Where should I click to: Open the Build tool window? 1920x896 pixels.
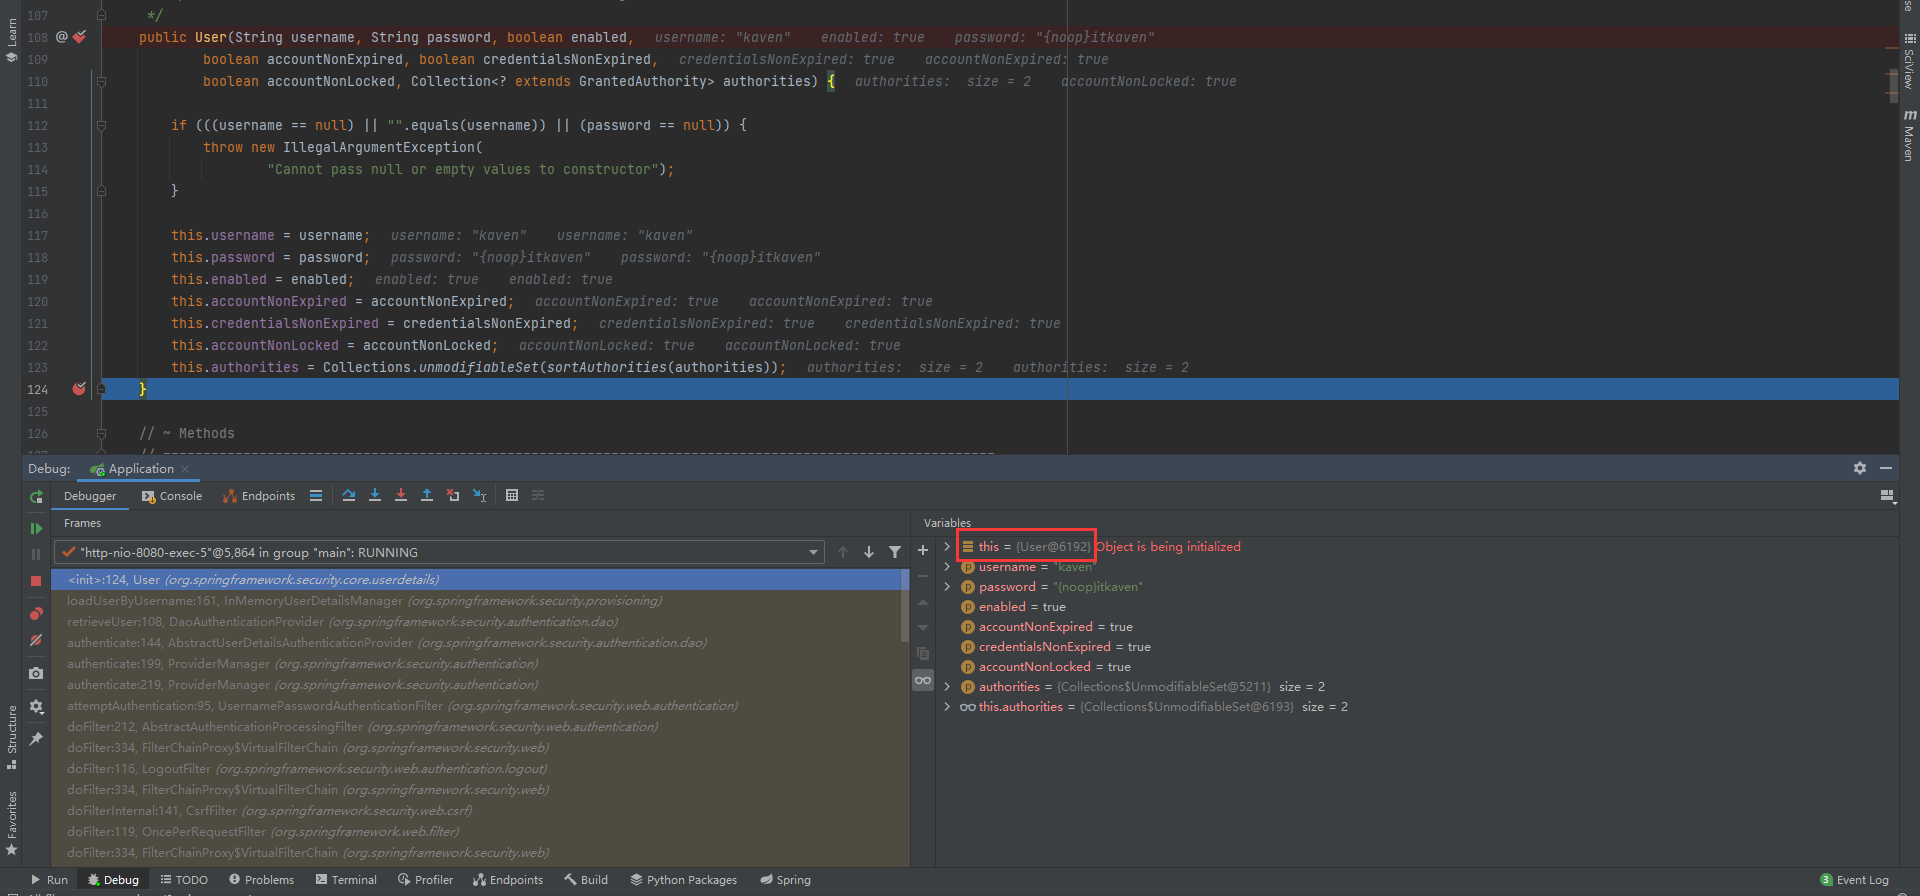click(x=585, y=880)
